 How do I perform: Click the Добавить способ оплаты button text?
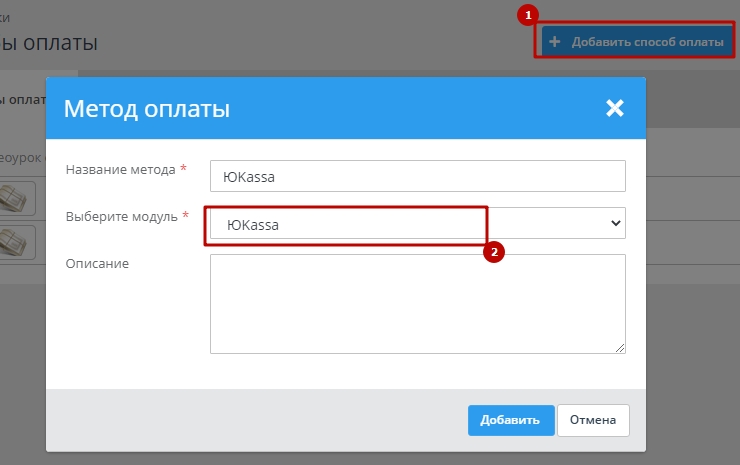[x=647, y=43]
